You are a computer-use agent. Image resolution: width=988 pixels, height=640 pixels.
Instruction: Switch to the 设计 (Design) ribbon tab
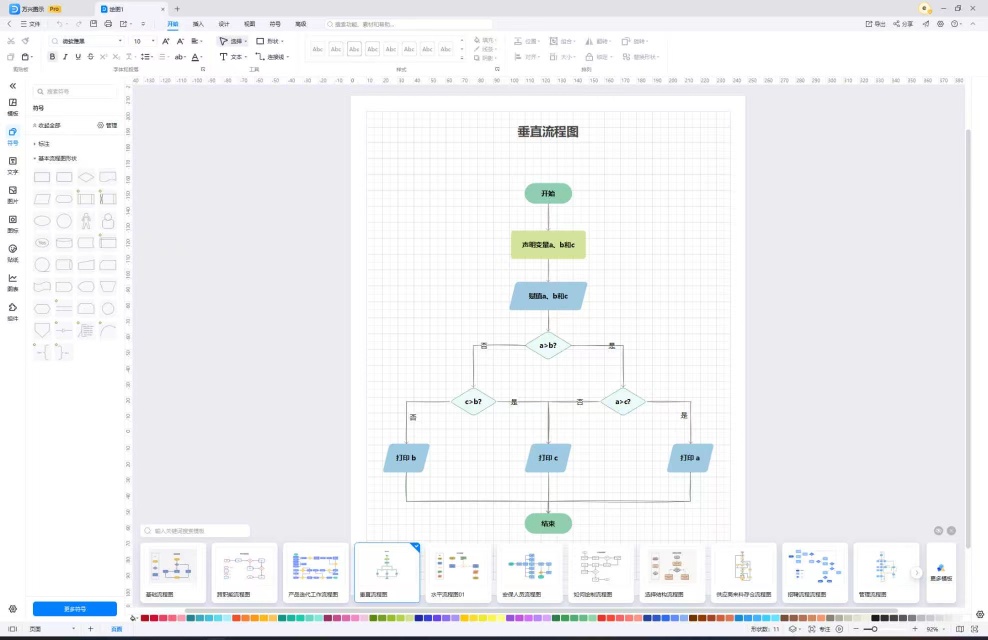tap(224, 24)
